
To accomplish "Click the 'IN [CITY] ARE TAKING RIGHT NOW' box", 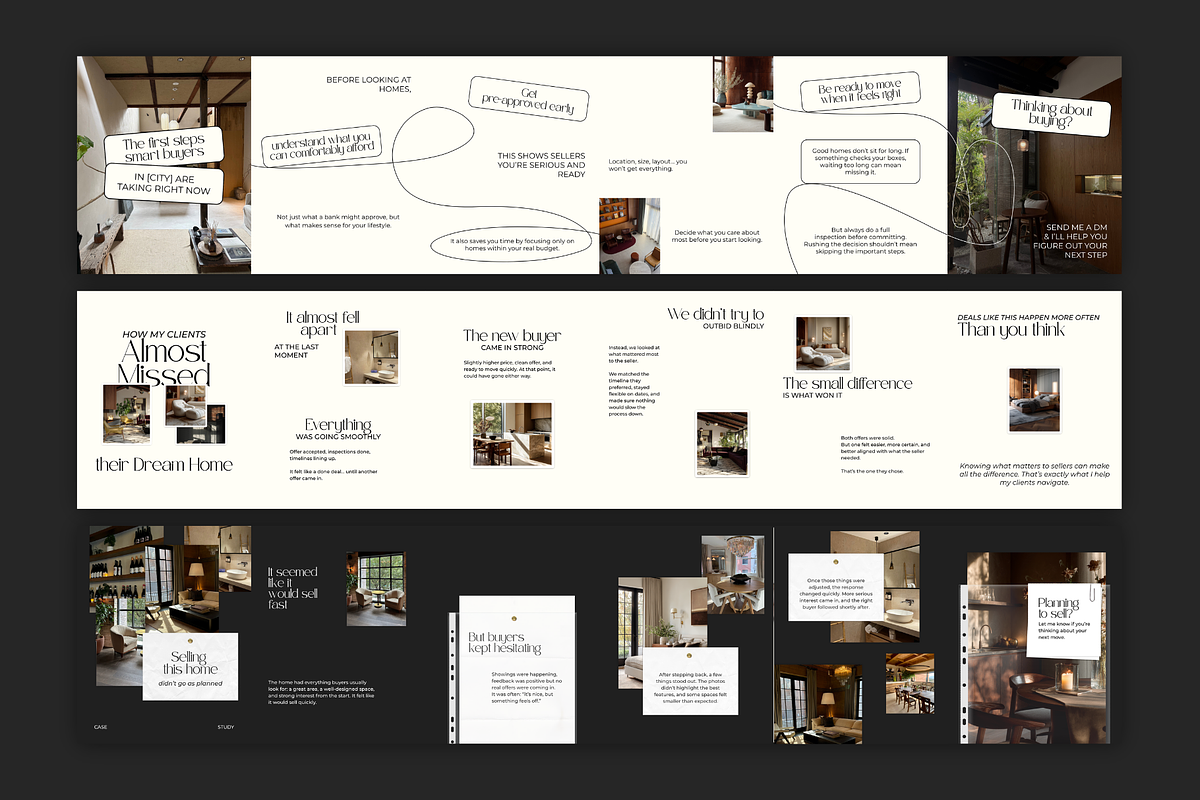I will point(165,183).
